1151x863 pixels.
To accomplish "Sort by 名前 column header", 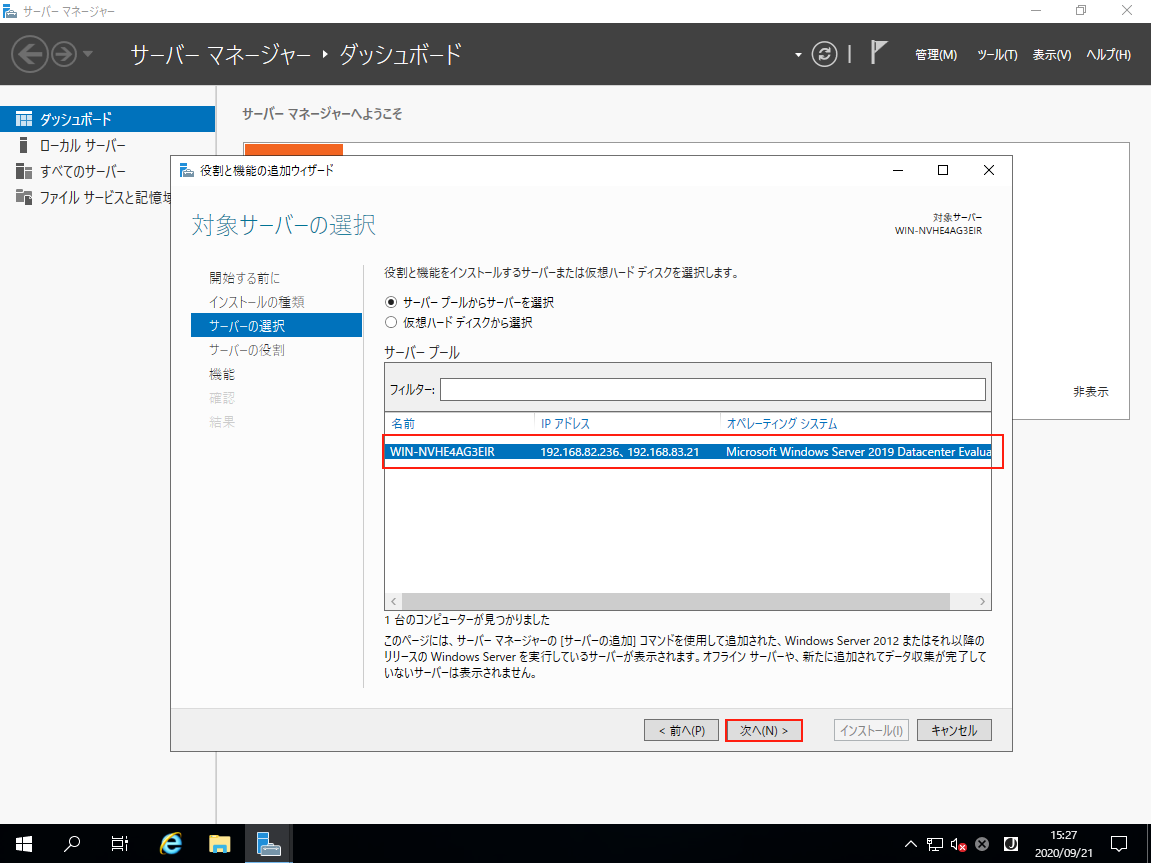I will (x=403, y=423).
